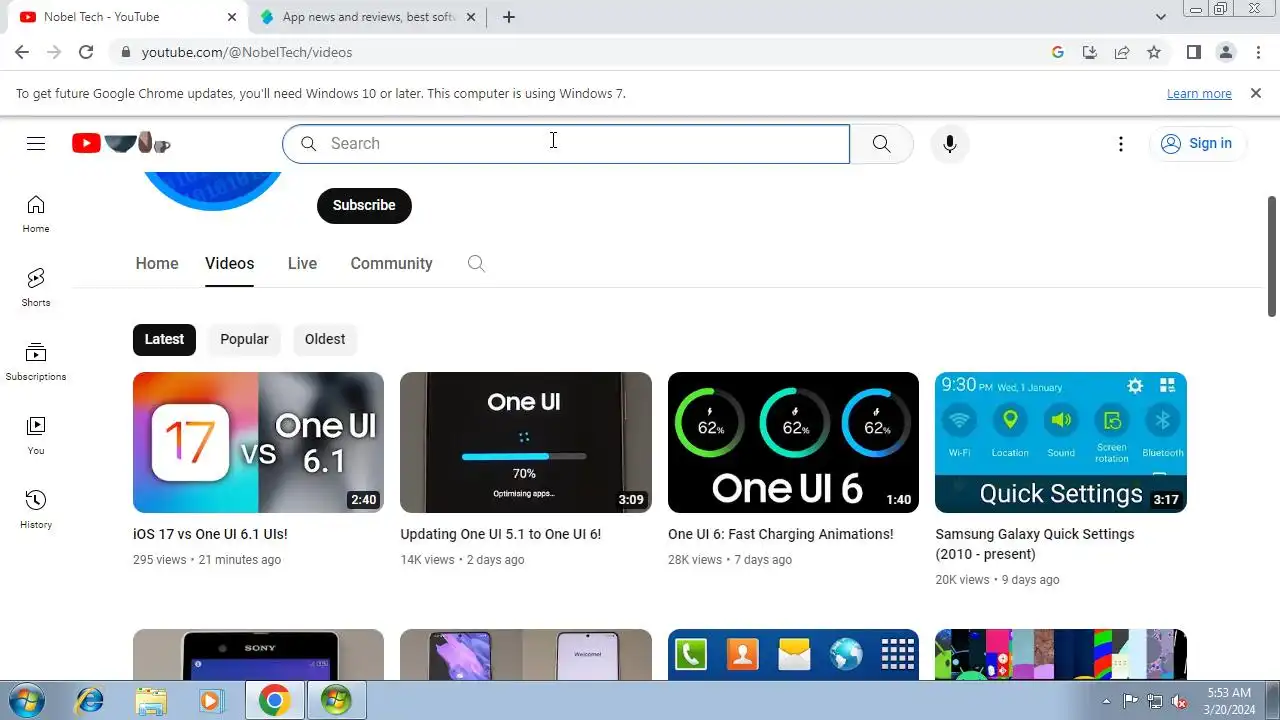1280x720 pixels.
Task: Open Chrome side panel
Action: pos(1193,52)
